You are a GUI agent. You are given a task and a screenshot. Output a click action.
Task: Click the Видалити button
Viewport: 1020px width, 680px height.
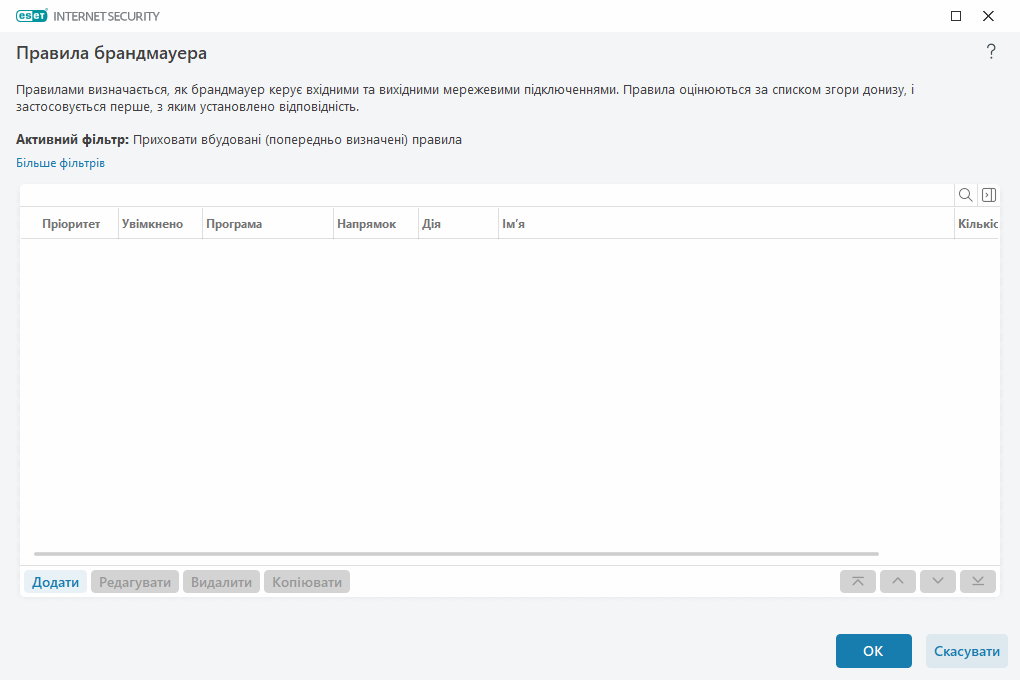(x=221, y=582)
